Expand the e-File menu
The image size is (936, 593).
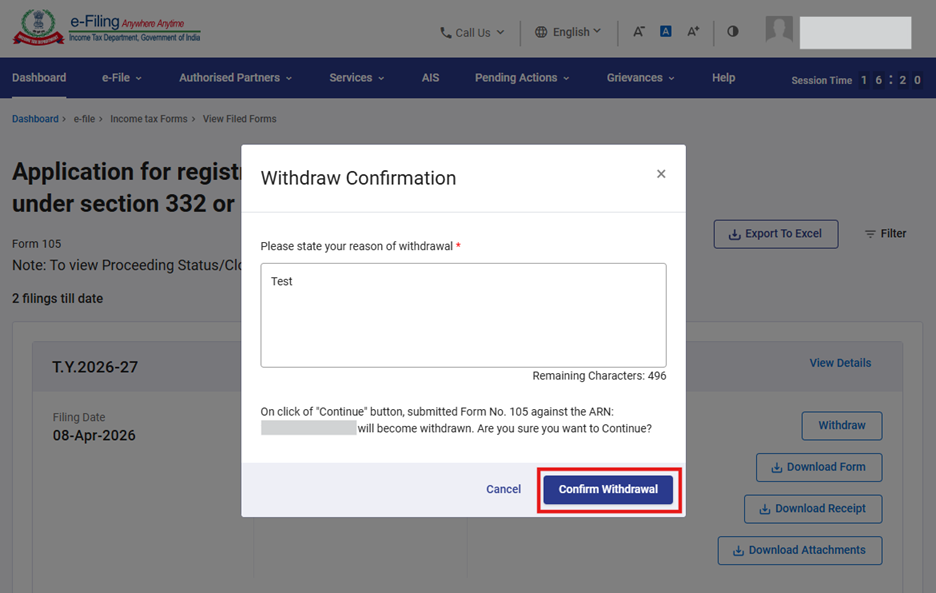(x=122, y=78)
